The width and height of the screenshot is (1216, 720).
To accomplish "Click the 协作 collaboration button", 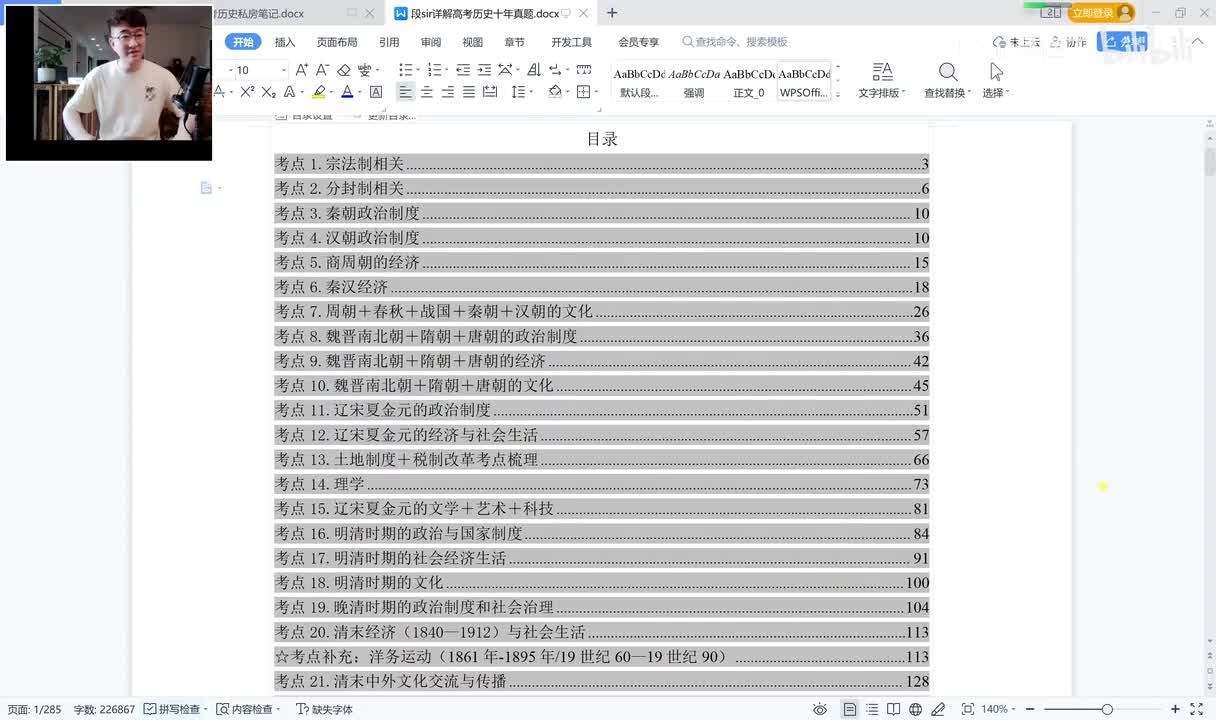I will tap(1069, 42).
